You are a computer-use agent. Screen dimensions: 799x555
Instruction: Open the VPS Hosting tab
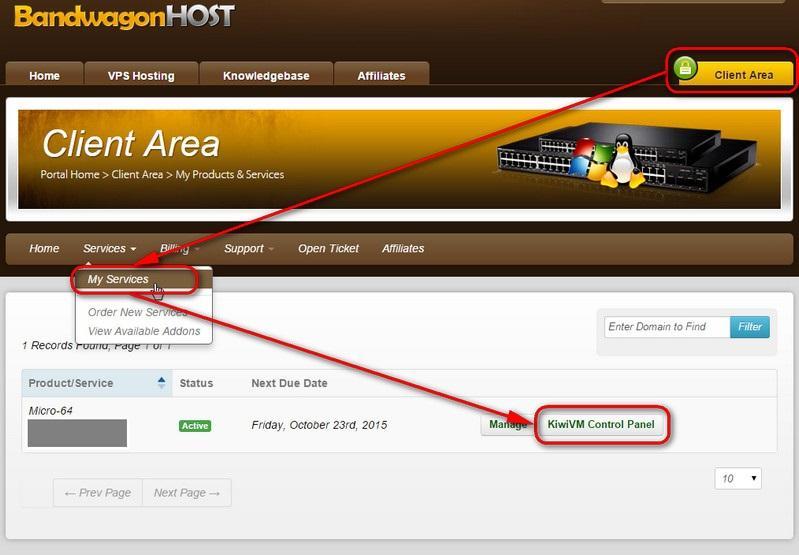coord(141,75)
